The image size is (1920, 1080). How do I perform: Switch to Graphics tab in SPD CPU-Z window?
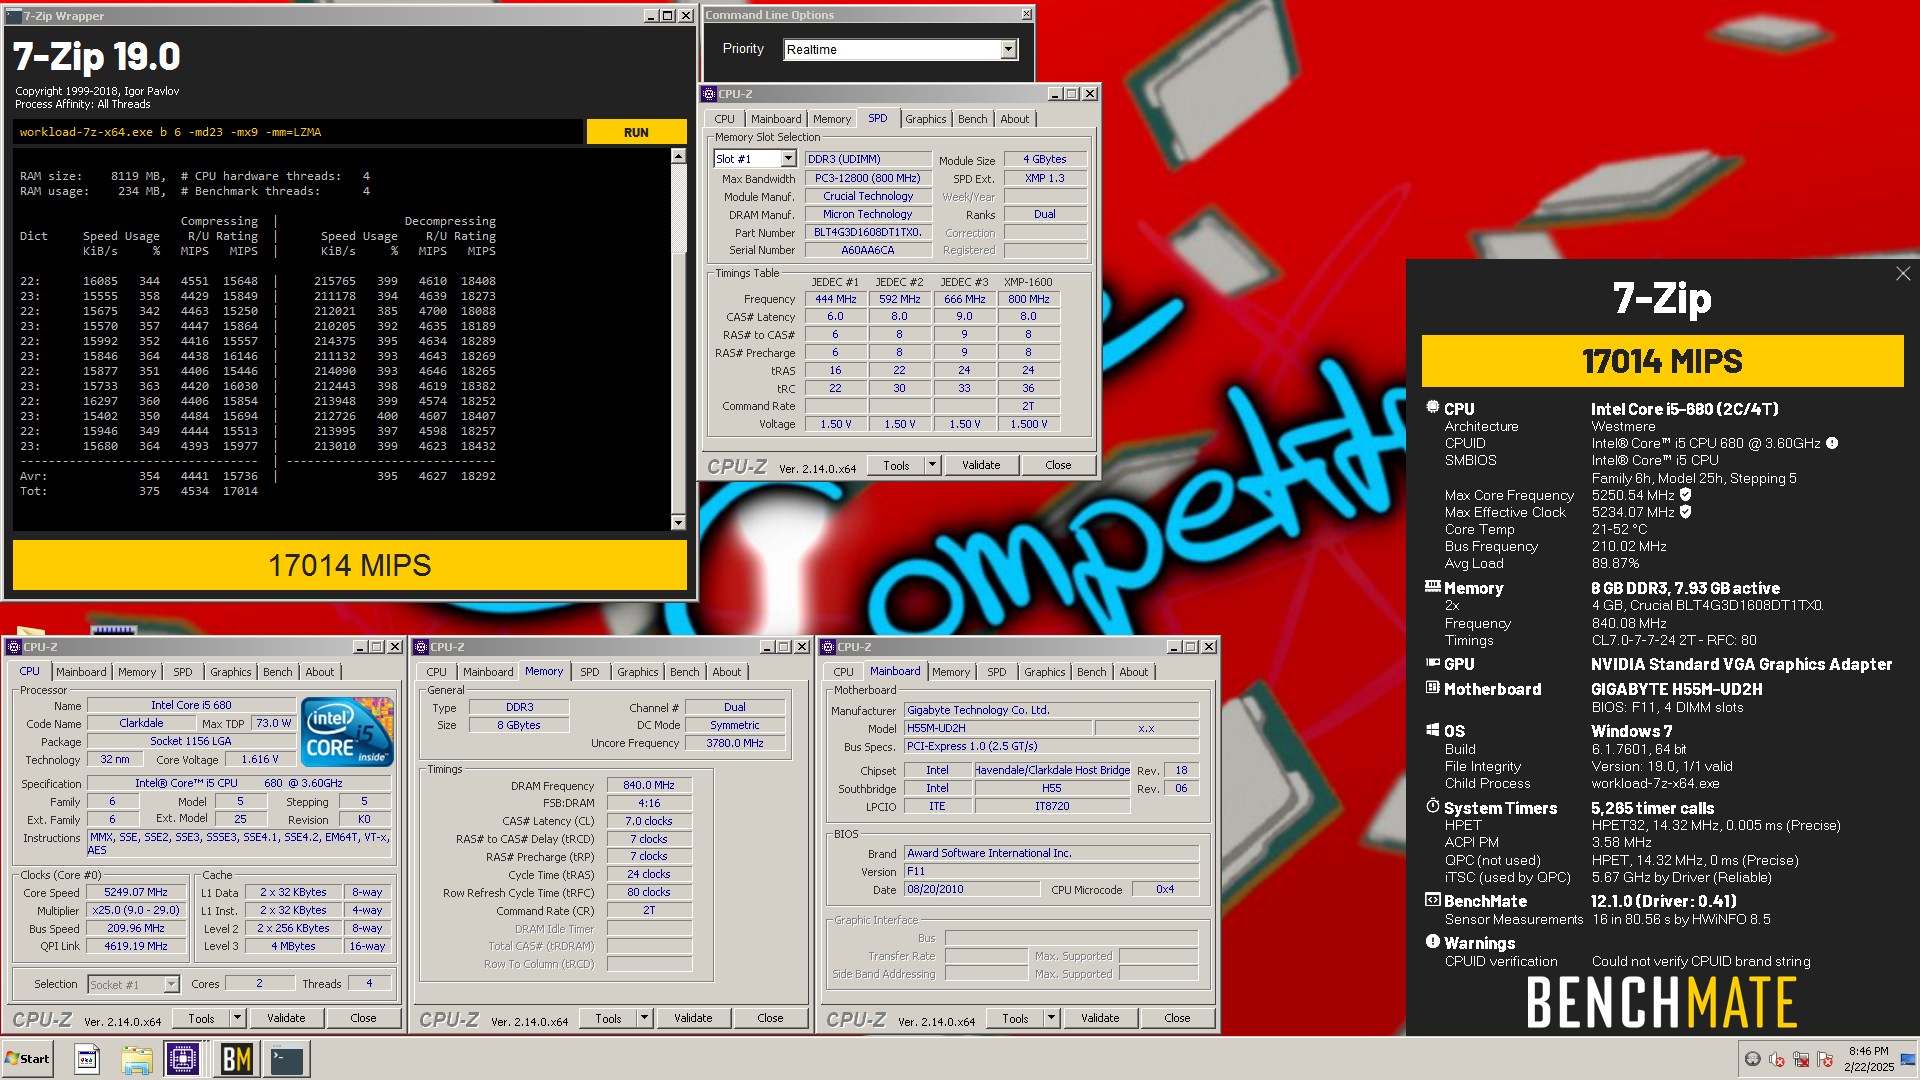(925, 119)
